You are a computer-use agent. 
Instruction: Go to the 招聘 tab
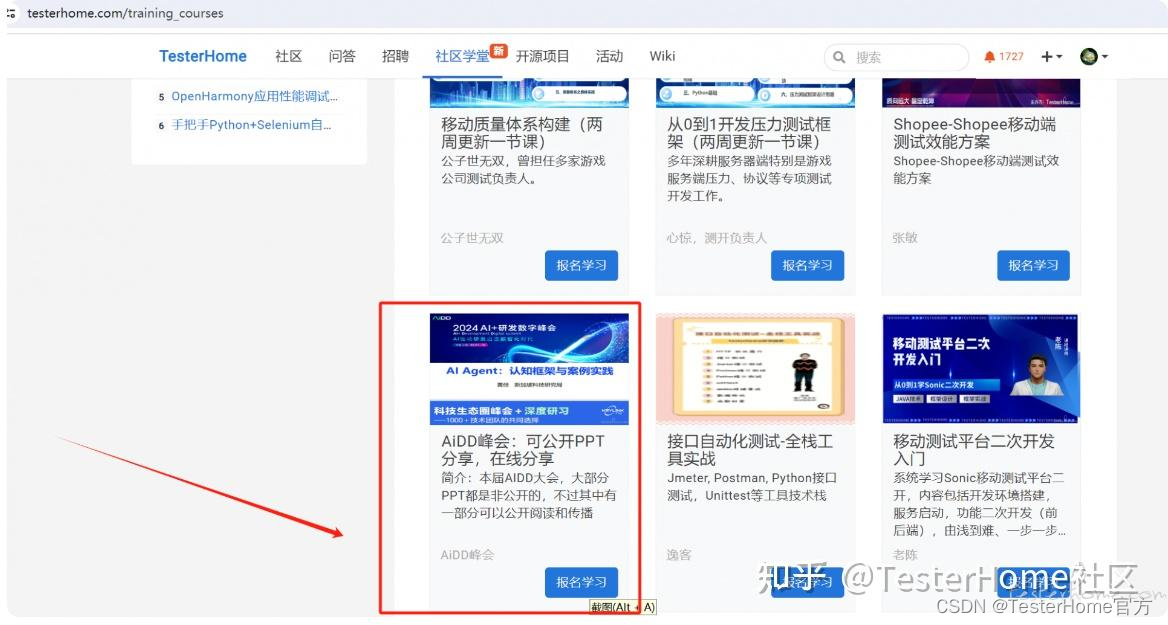pyautogui.click(x=395, y=56)
